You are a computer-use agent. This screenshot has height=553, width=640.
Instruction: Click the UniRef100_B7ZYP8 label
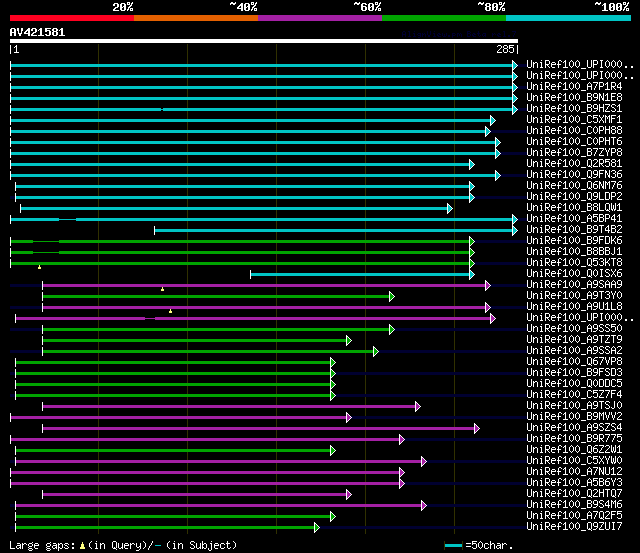click(574, 153)
